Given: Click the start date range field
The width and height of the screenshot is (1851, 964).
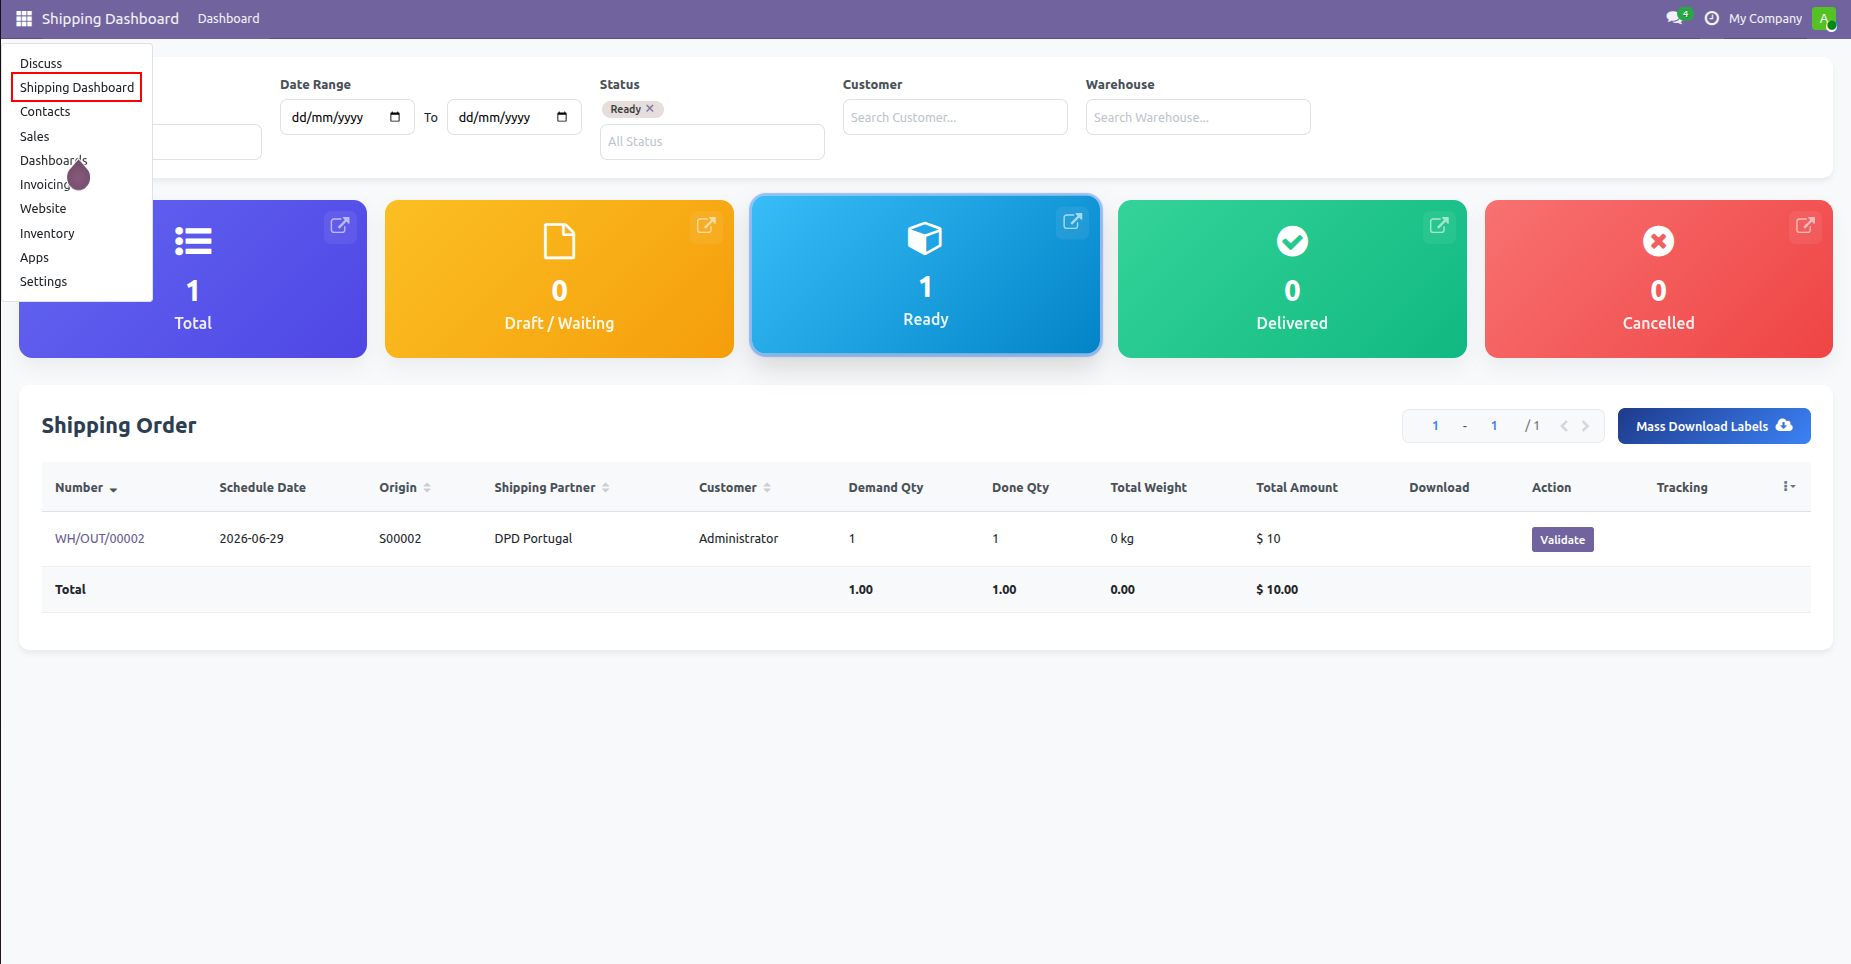Looking at the screenshot, I should pos(347,117).
